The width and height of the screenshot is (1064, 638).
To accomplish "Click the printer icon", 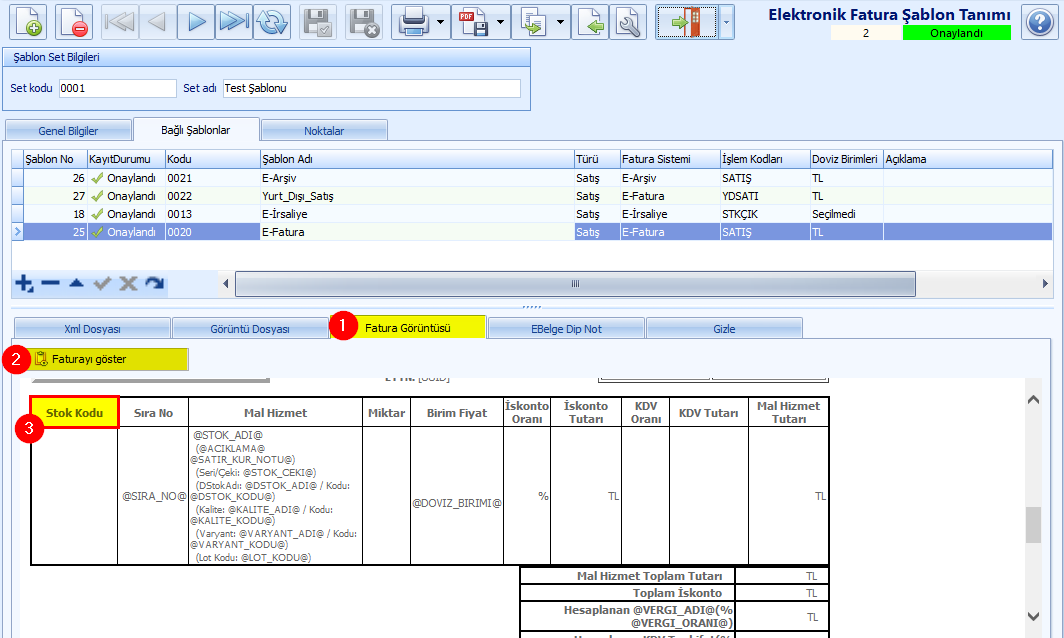I will pos(413,22).
